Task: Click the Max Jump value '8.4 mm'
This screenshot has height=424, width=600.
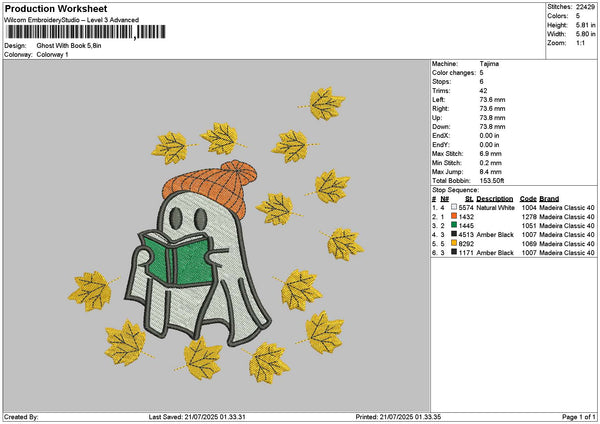Action: (490, 172)
